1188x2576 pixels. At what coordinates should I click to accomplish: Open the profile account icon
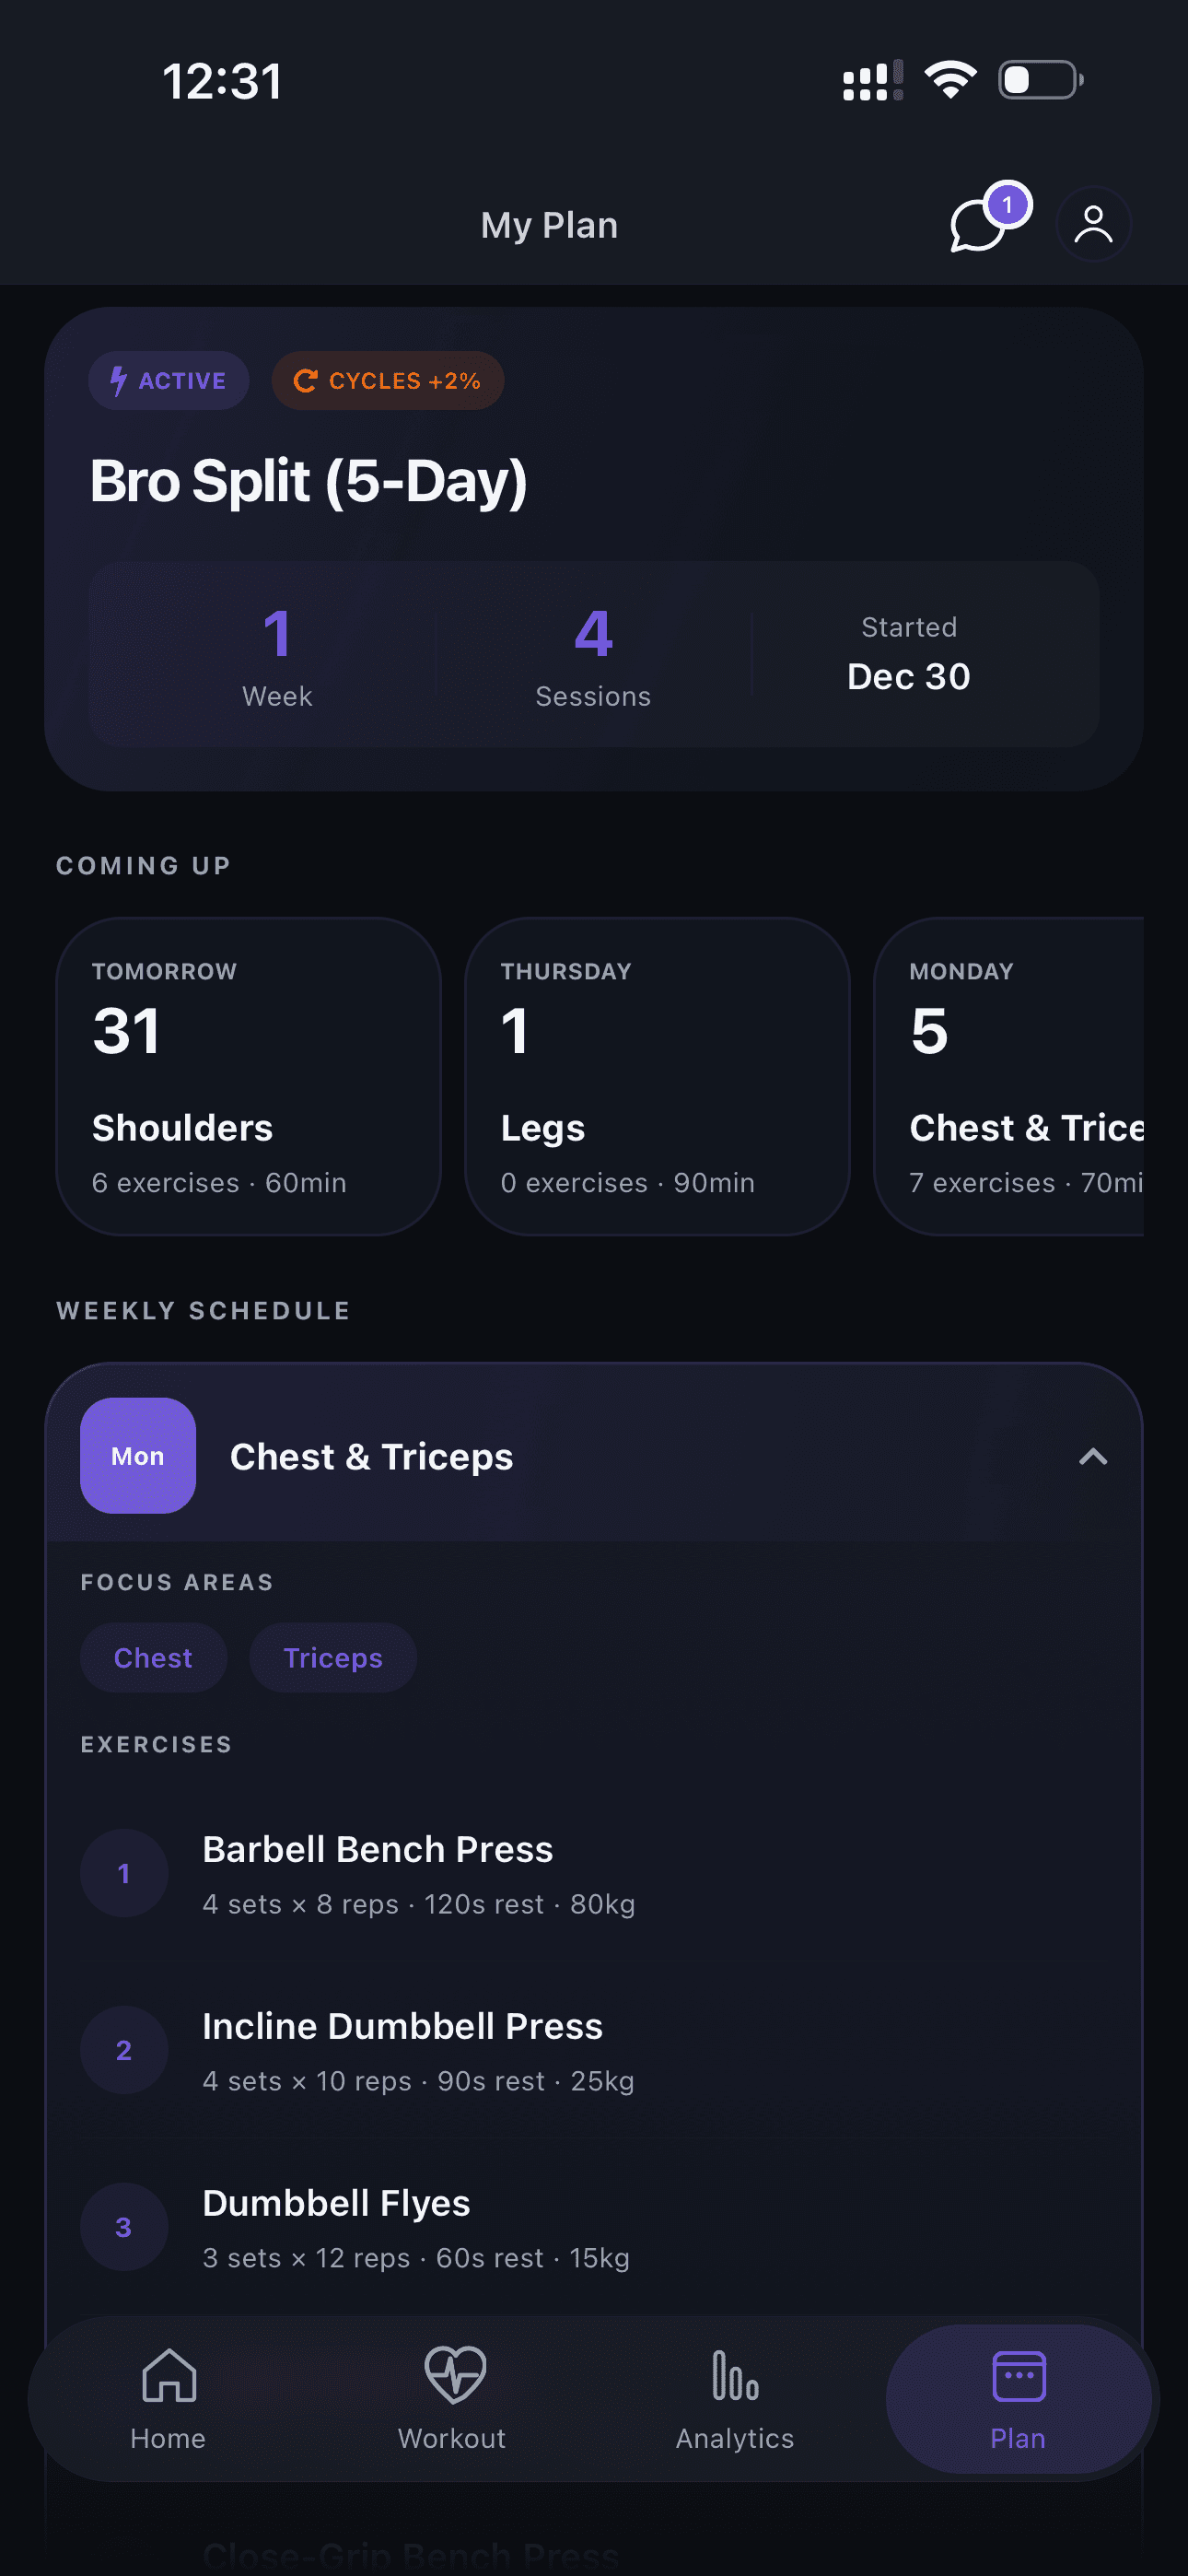tap(1093, 224)
